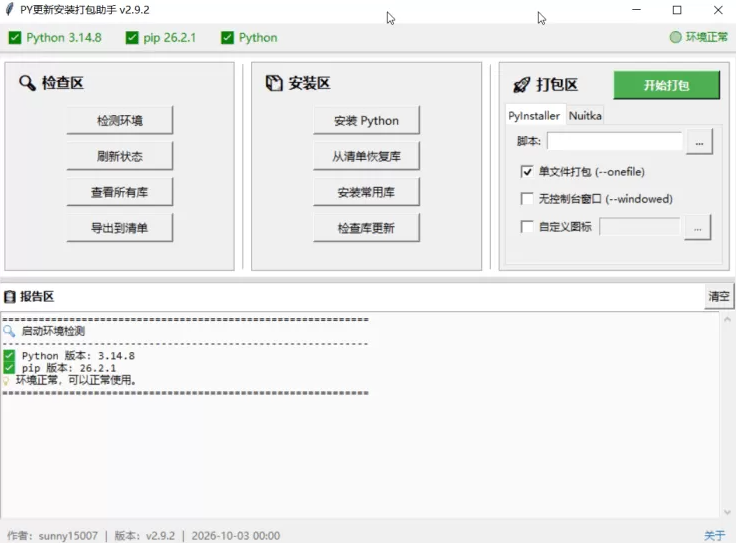This screenshot has height=543, width=736.
Task: Click the green check icon next to Python 3.14.8
Action: [x=15, y=38]
